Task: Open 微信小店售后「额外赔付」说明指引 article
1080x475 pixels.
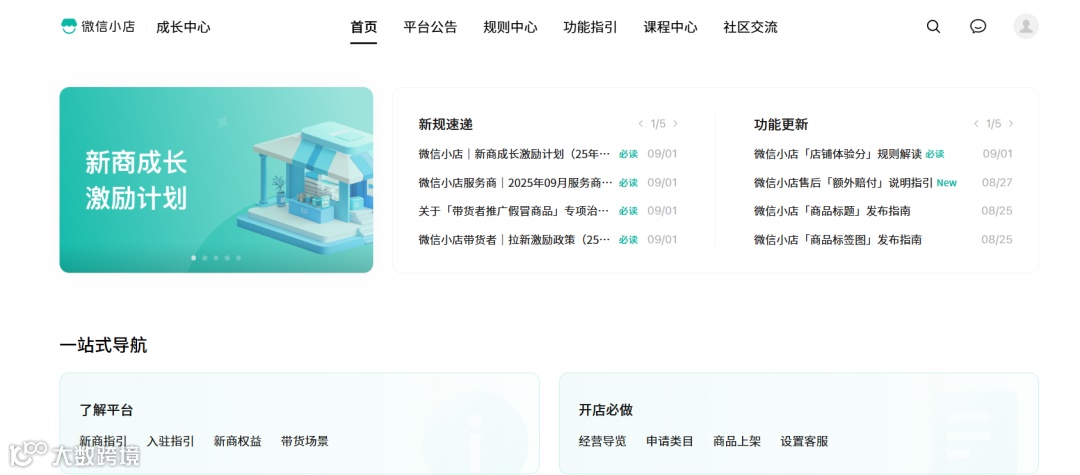Action: click(x=843, y=183)
